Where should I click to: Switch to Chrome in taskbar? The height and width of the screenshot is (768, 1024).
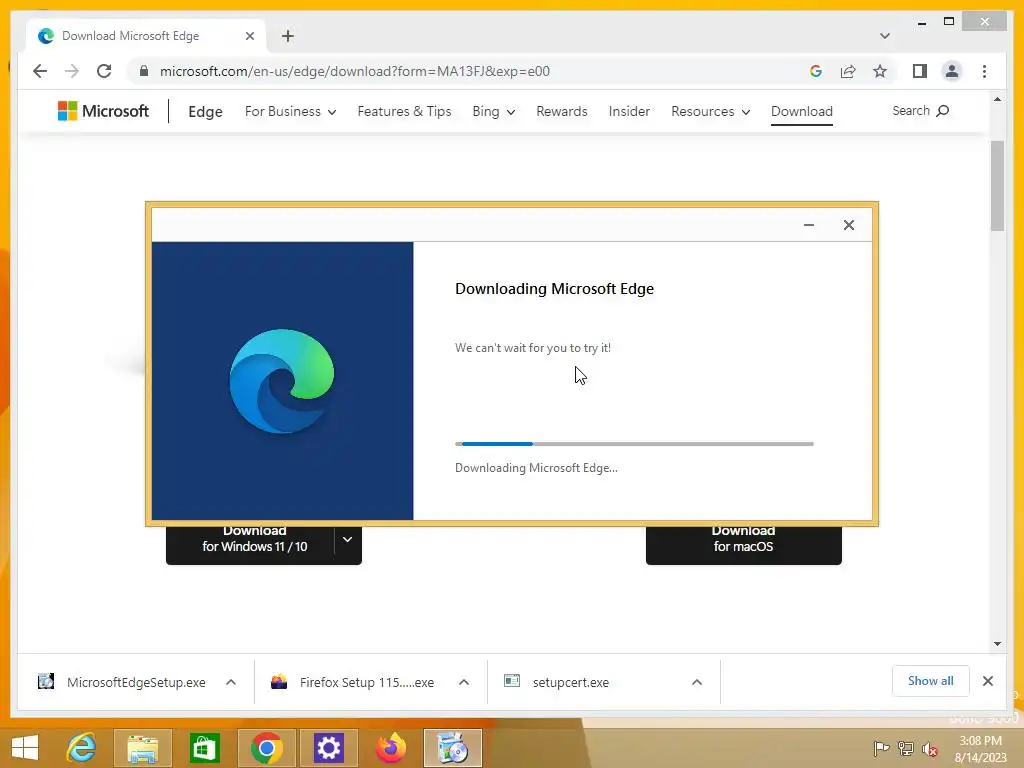[x=266, y=748]
